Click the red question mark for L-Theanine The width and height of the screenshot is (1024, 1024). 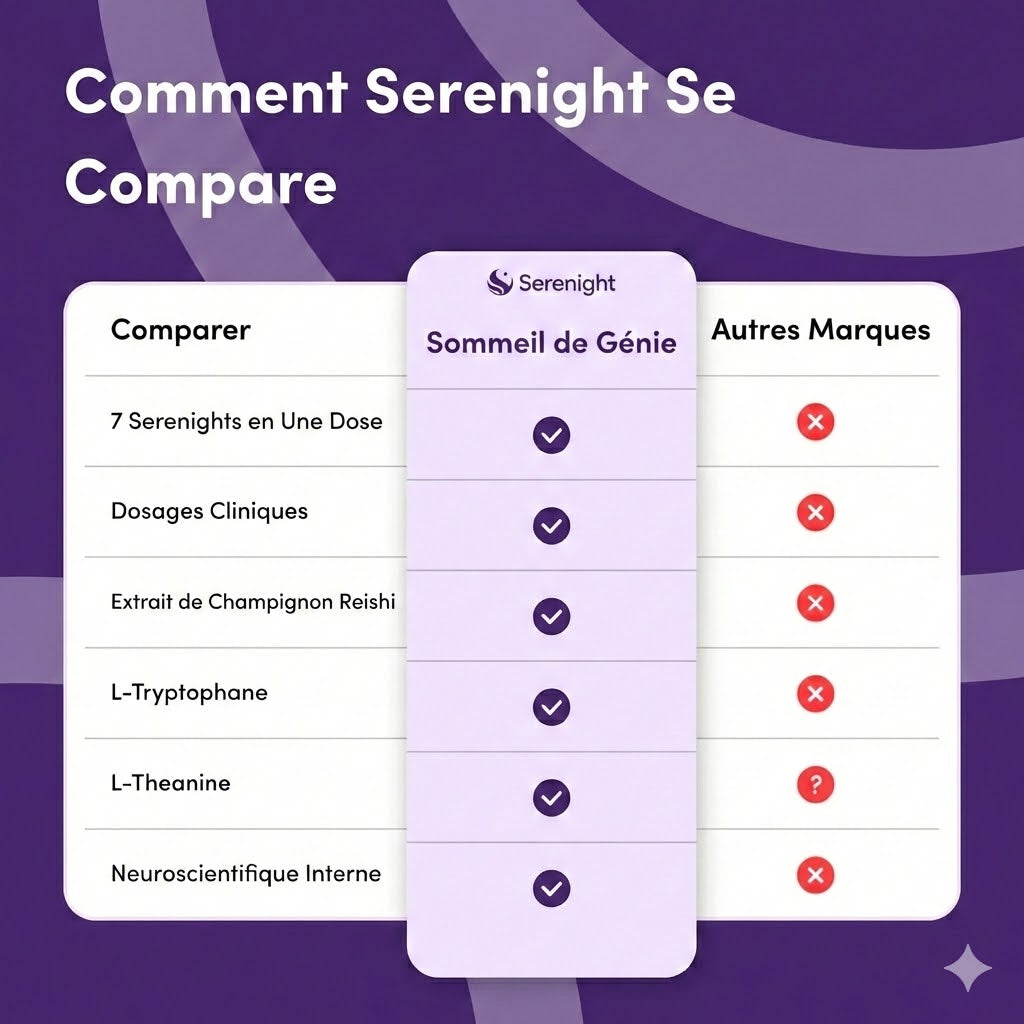(x=816, y=785)
